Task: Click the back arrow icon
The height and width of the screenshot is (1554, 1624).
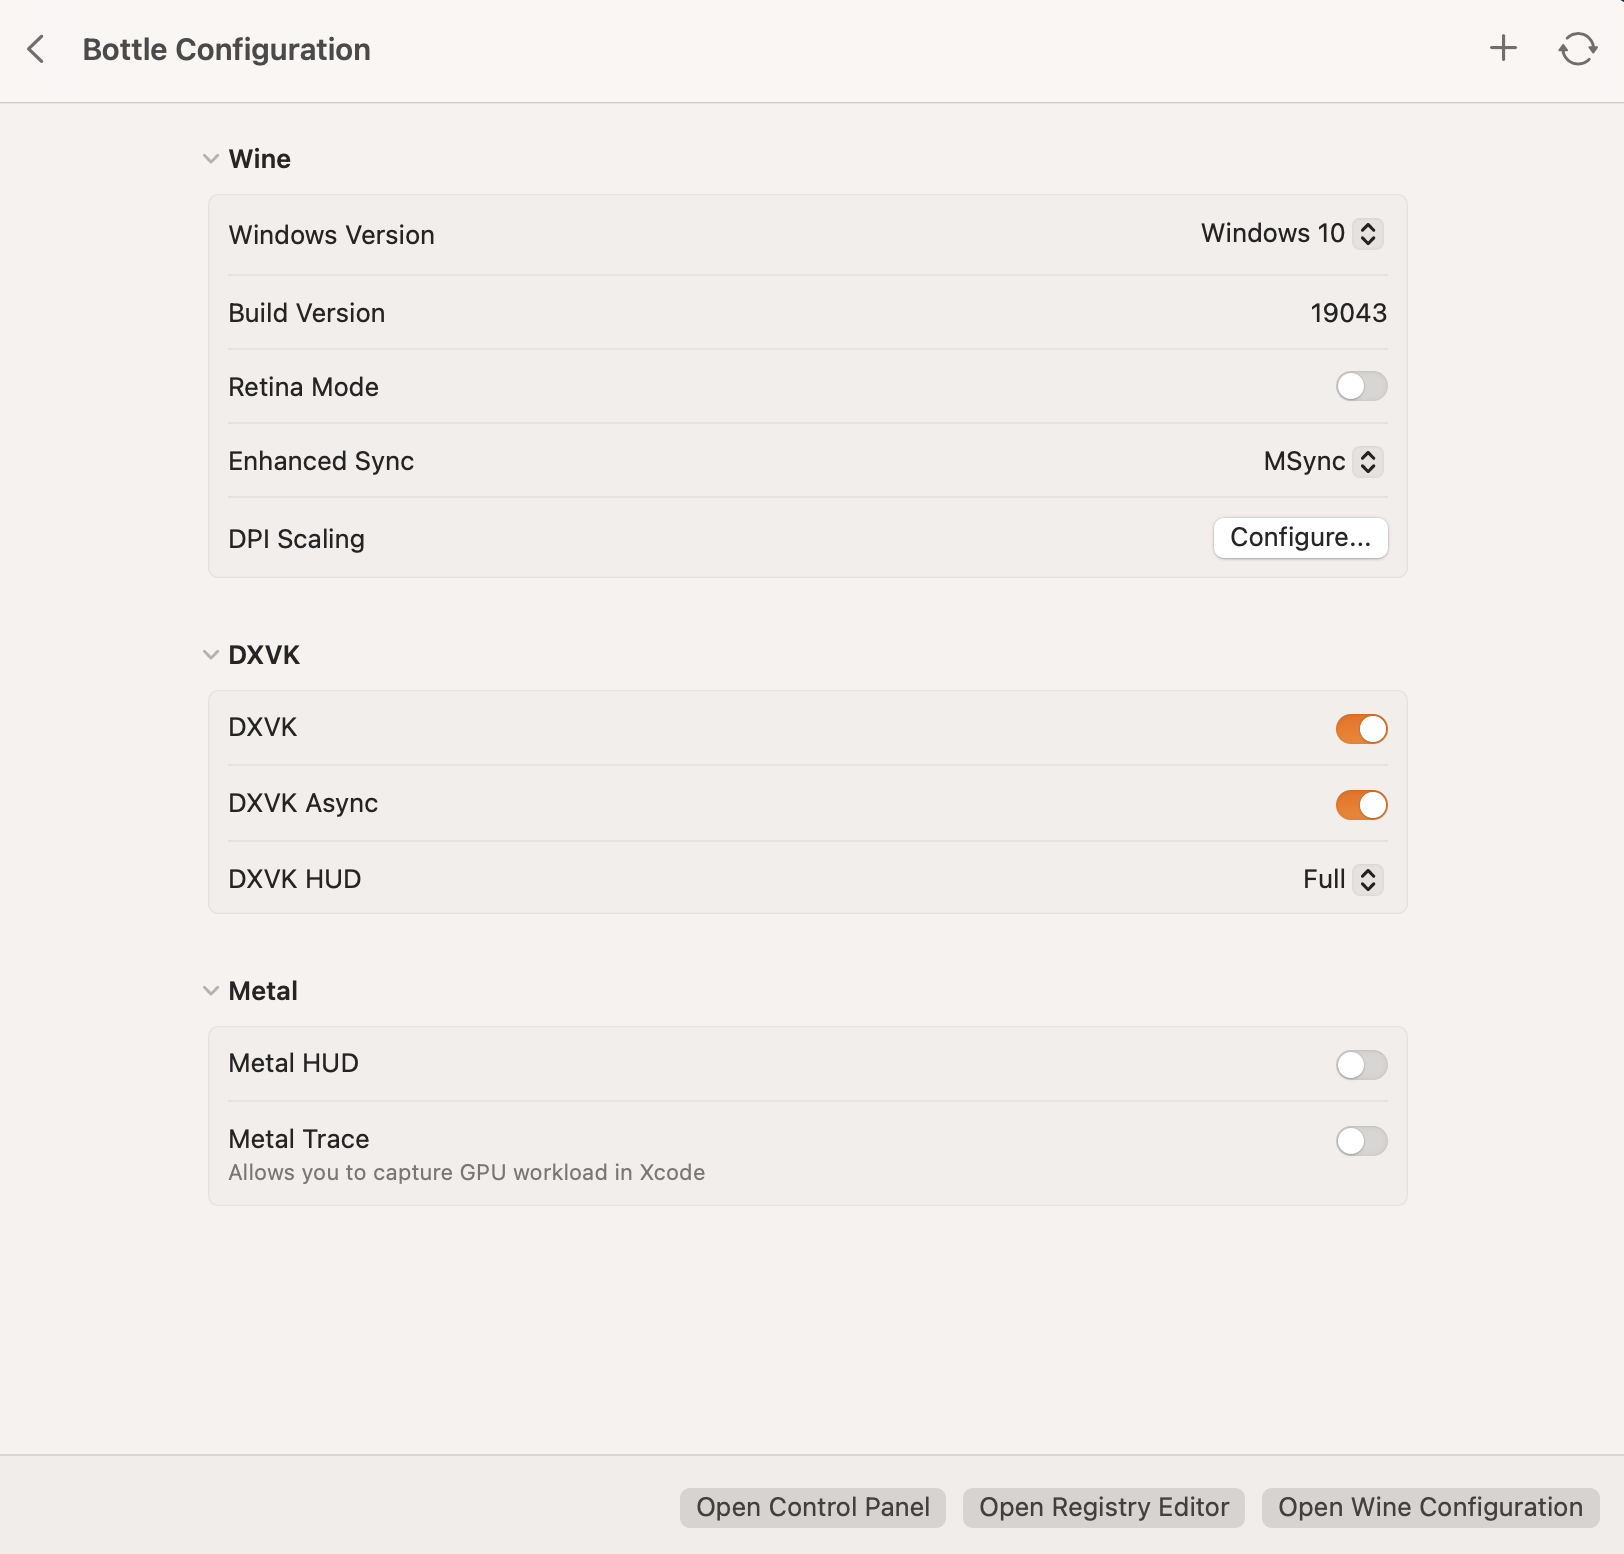Action: pyautogui.click(x=36, y=49)
